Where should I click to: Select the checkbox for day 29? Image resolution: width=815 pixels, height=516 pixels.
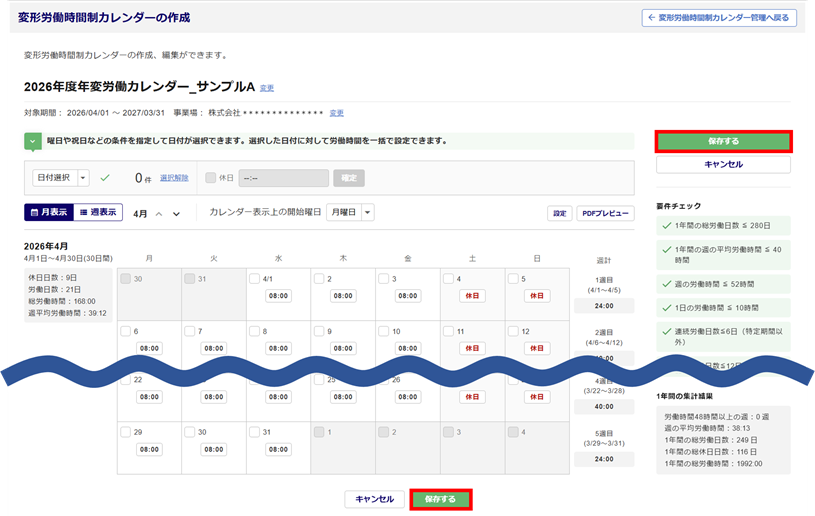pyautogui.click(x=125, y=432)
